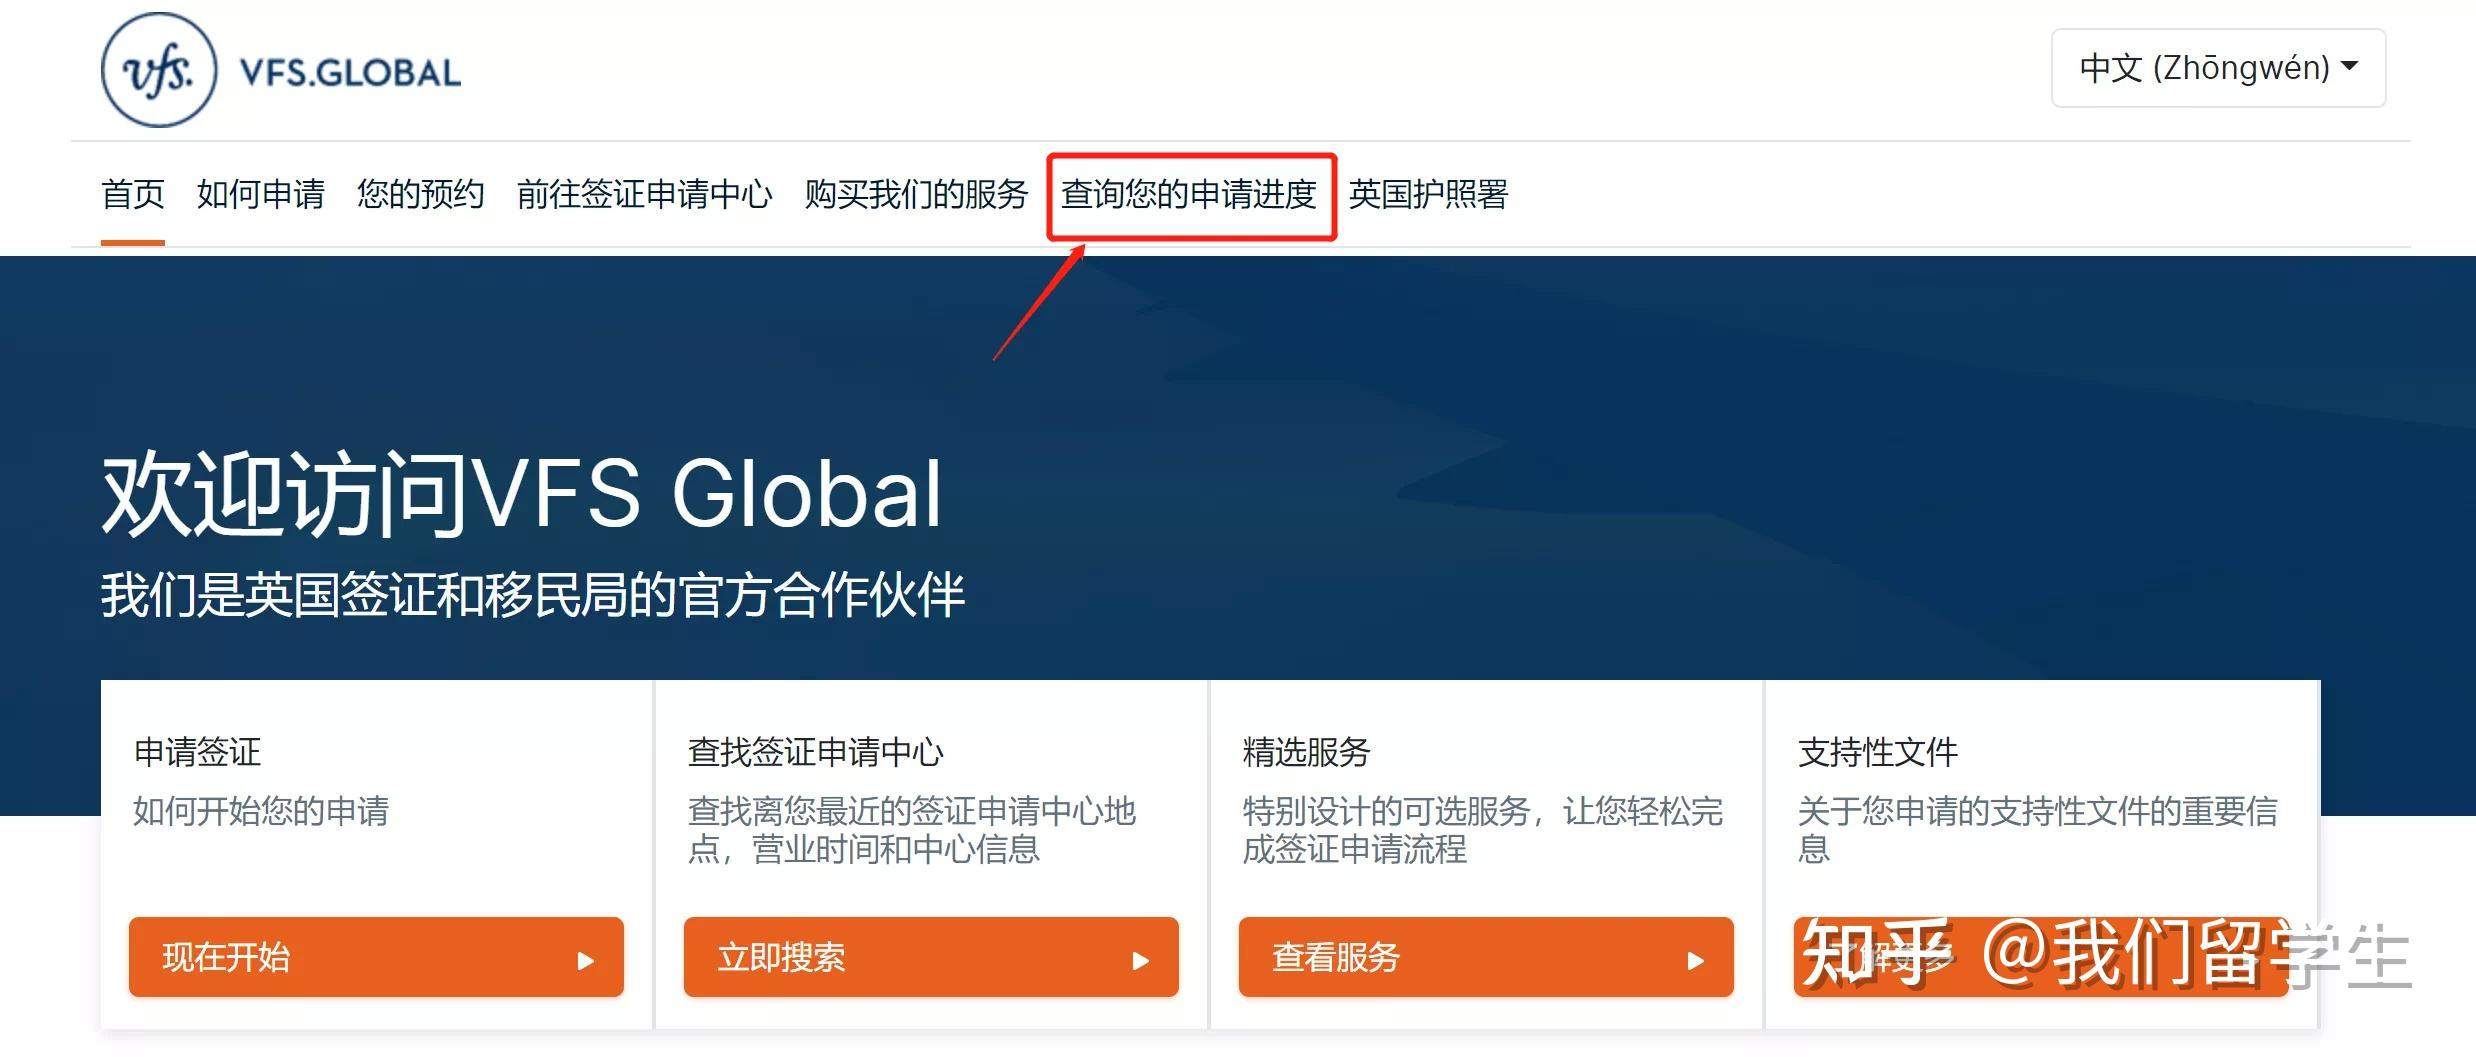Click the 欢迎访问VFS Global headline
The height and width of the screenshot is (1057, 2476).
(x=521, y=493)
